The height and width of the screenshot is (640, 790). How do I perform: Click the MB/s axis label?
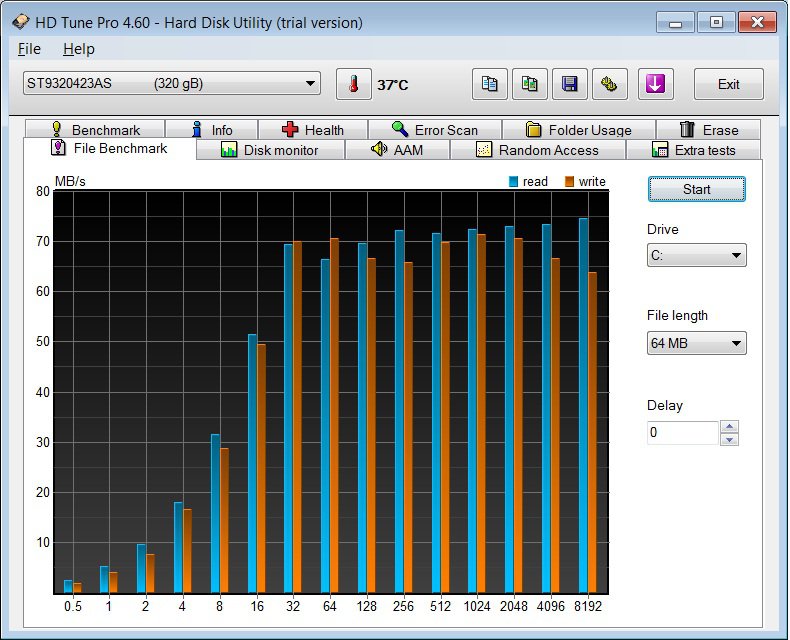(x=70, y=181)
